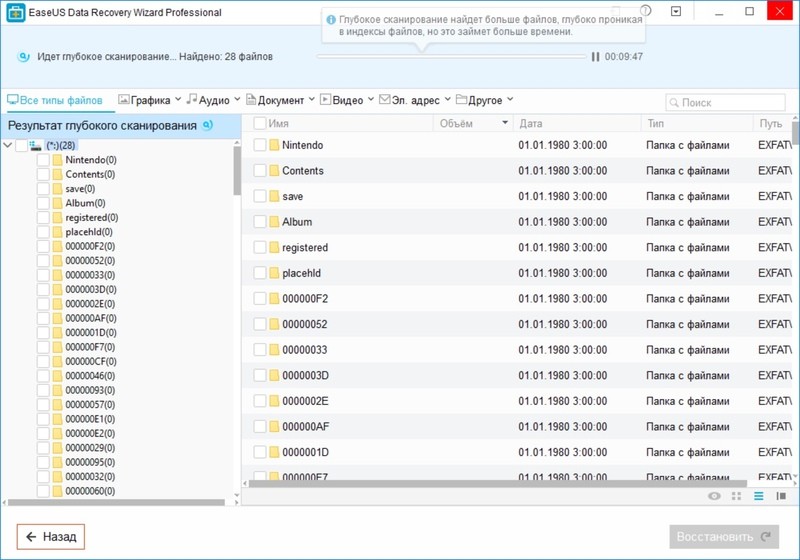Click in the Поиск search field
This screenshot has width=800, height=560.
[x=725, y=103]
